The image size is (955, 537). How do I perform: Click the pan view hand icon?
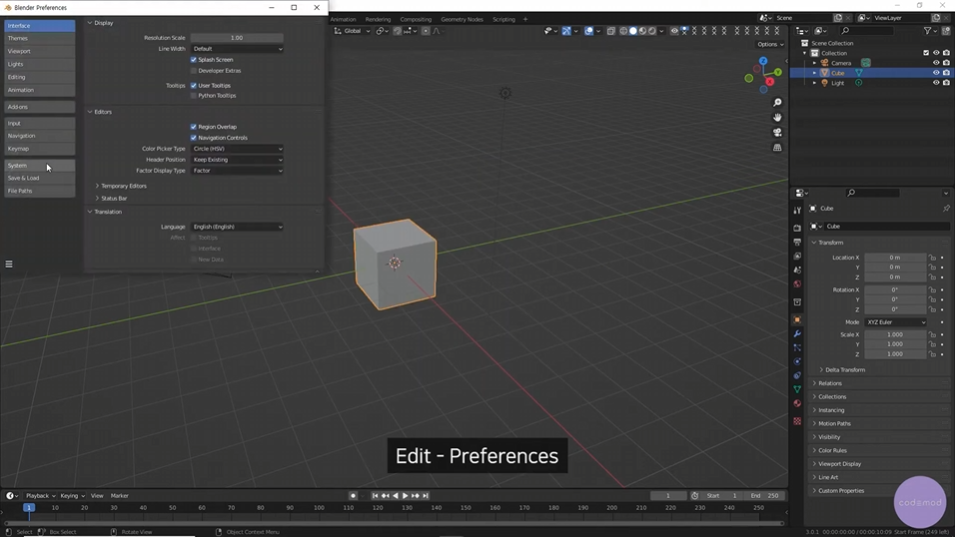[x=777, y=118]
